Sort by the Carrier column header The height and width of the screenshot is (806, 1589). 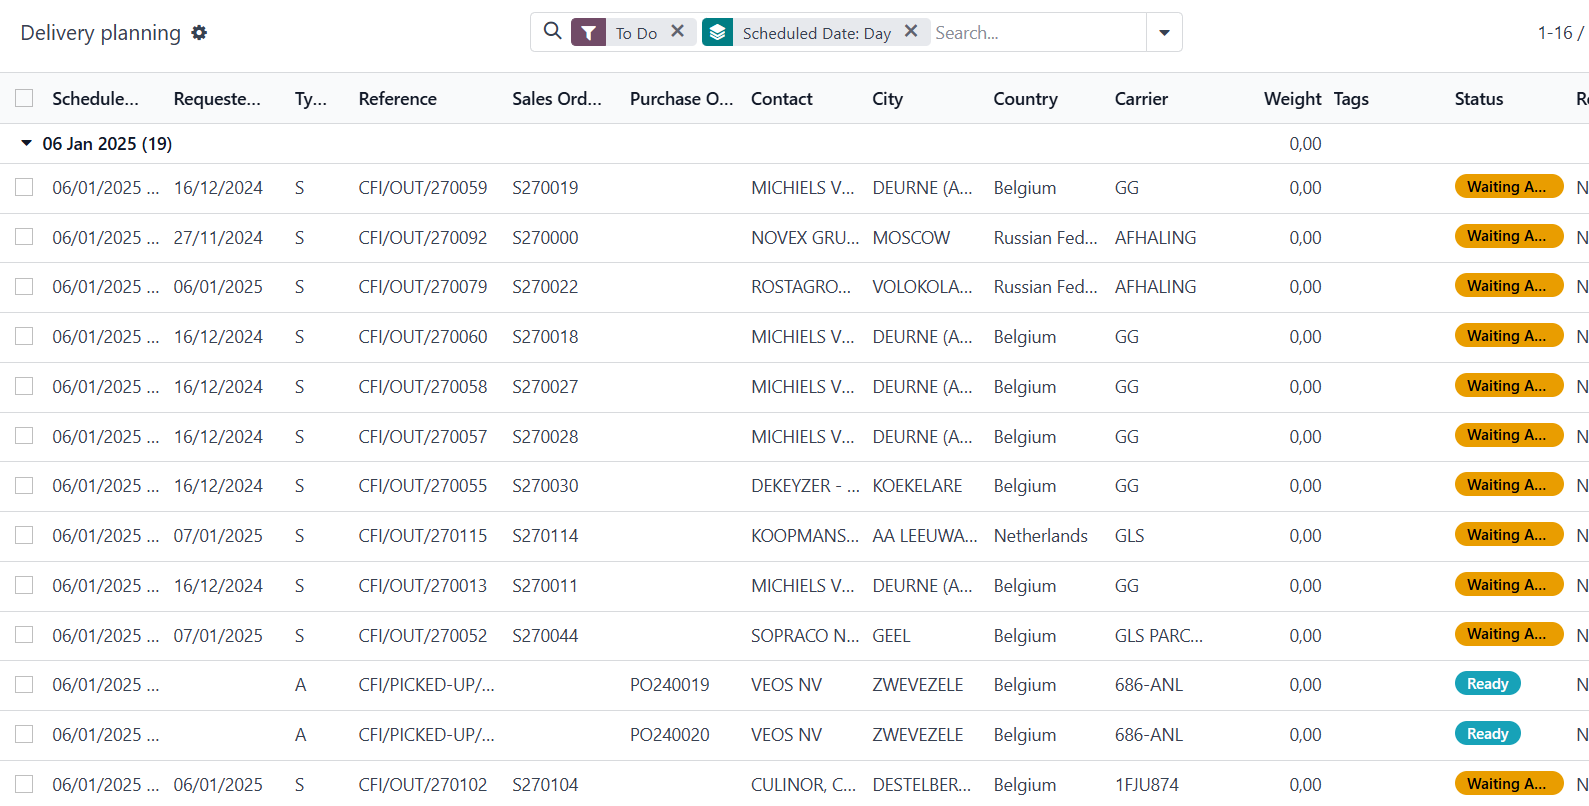click(1141, 99)
